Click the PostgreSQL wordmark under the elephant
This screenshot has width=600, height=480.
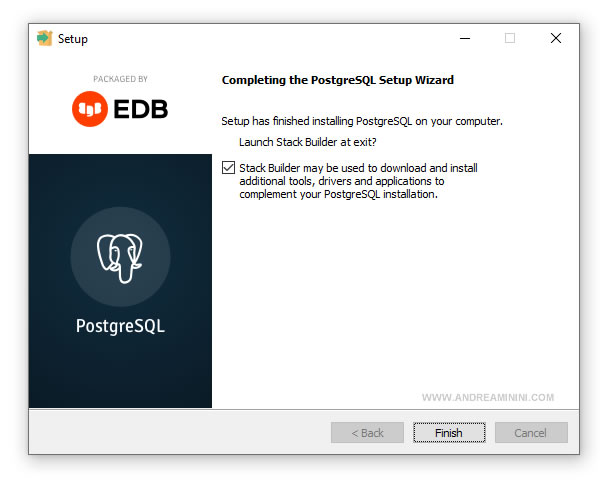(x=121, y=326)
